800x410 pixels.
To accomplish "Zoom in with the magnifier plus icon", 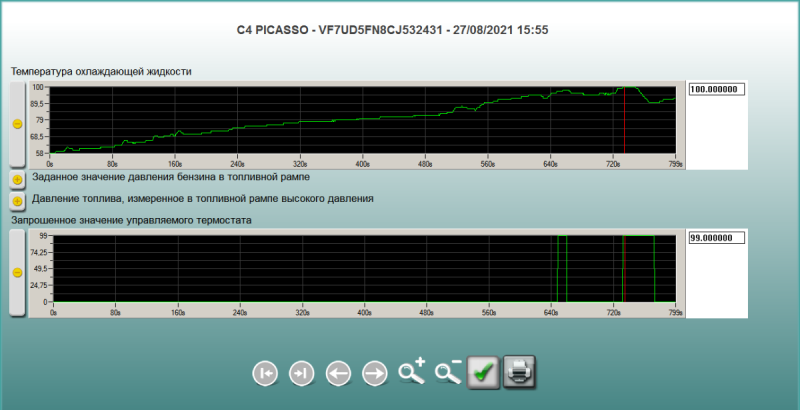I will 411,372.
